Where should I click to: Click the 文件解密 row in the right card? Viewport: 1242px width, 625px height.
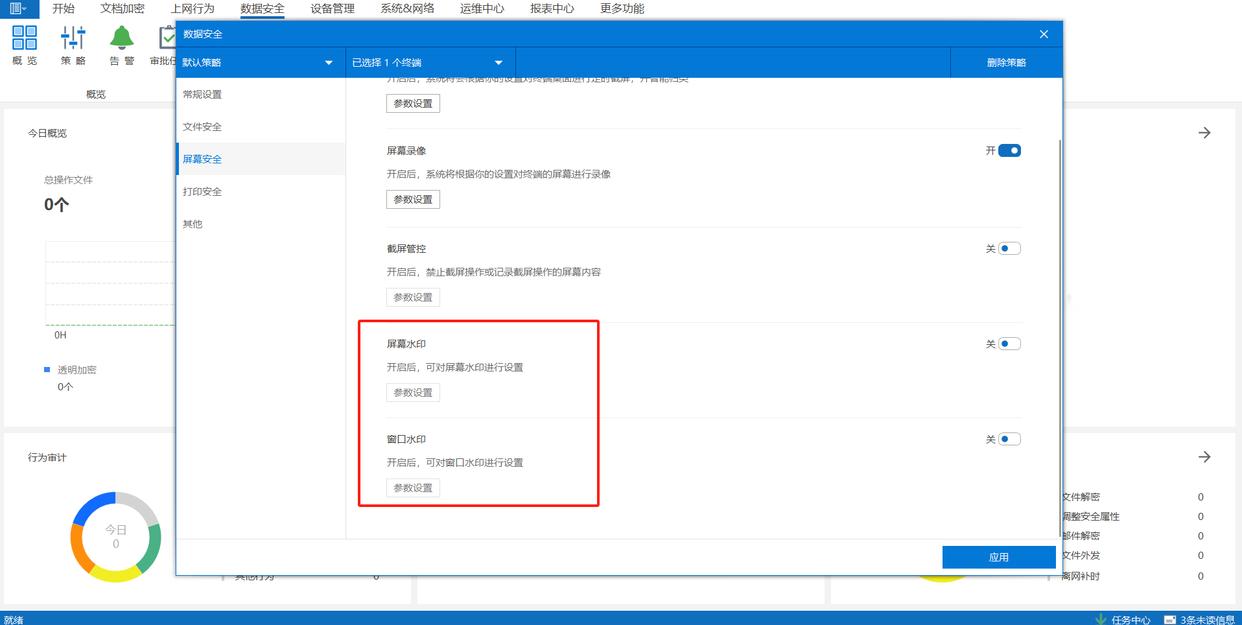[x=1131, y=497]
